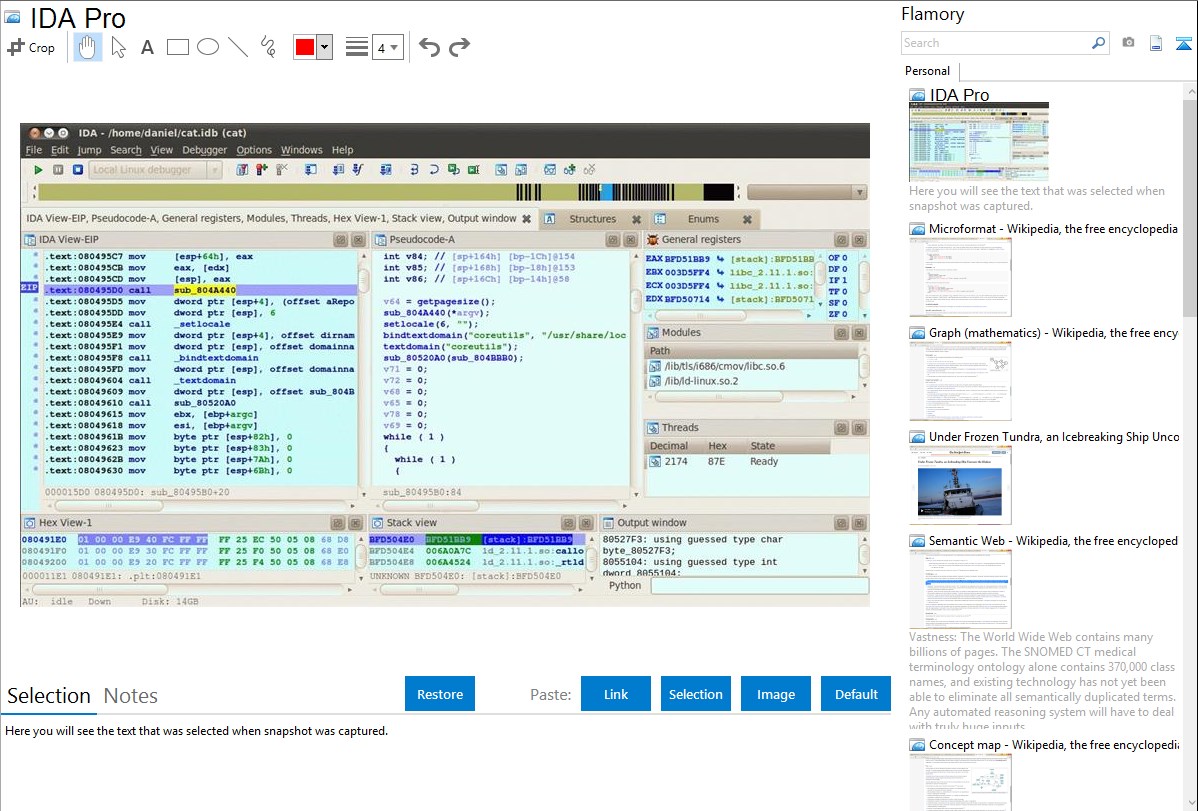Click the camera snapshot icon
The width and height of the screenshot is (1198, 811).
(x=1128, y=43)
